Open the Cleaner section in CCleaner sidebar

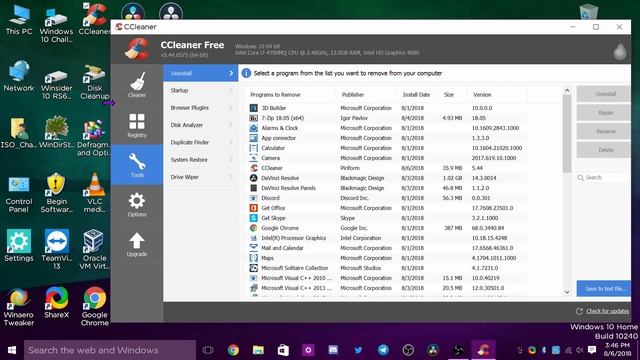click(x=137, y=84)
